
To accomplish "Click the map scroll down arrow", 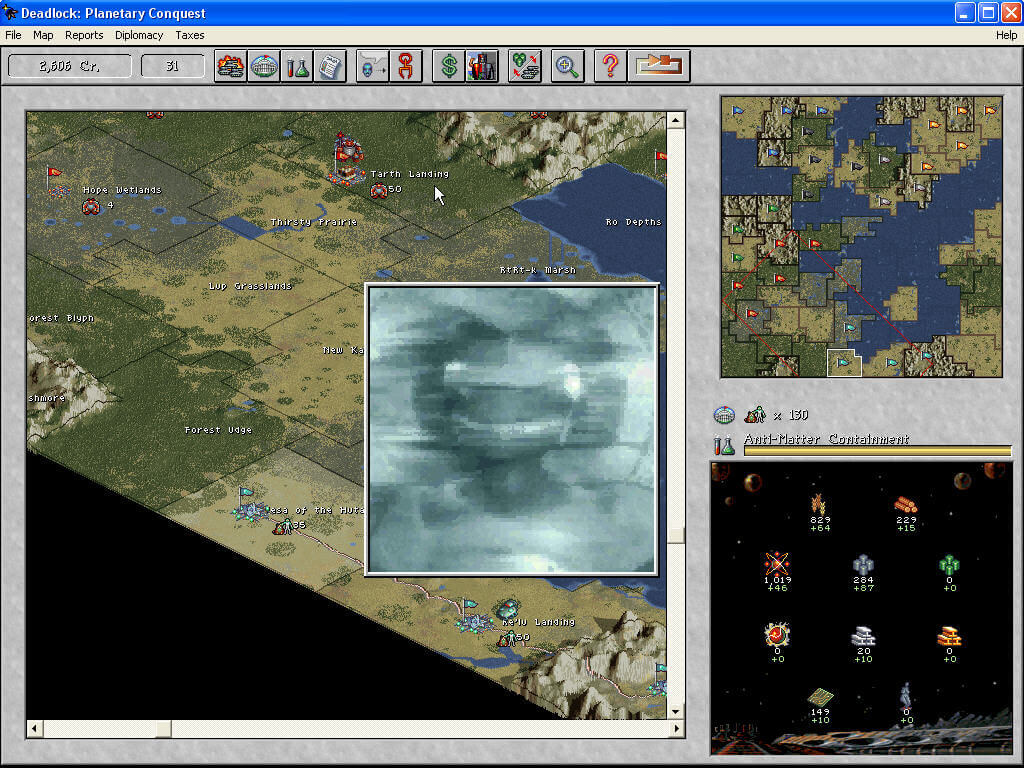I will click(x=676, y=711).
